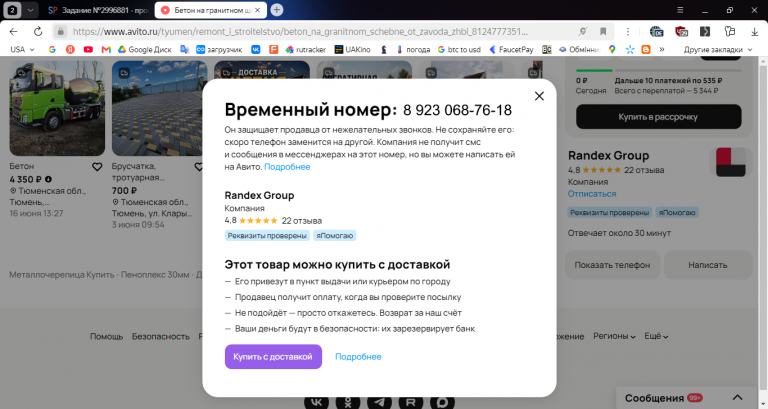Viewport: 768px width, 409px height.
Task: Open btc to usd bookmark
Action: pos(459,49)
